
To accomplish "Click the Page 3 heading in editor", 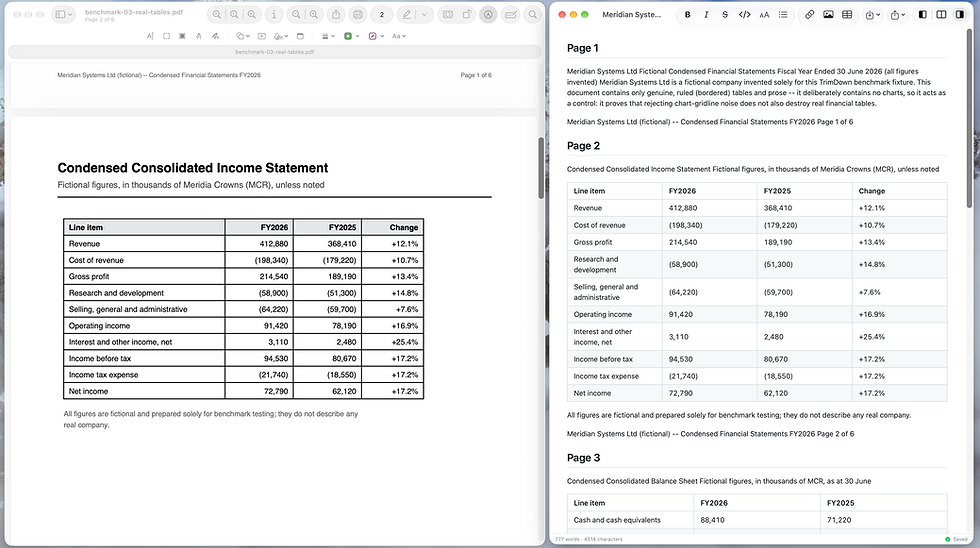I will [583, 458].
